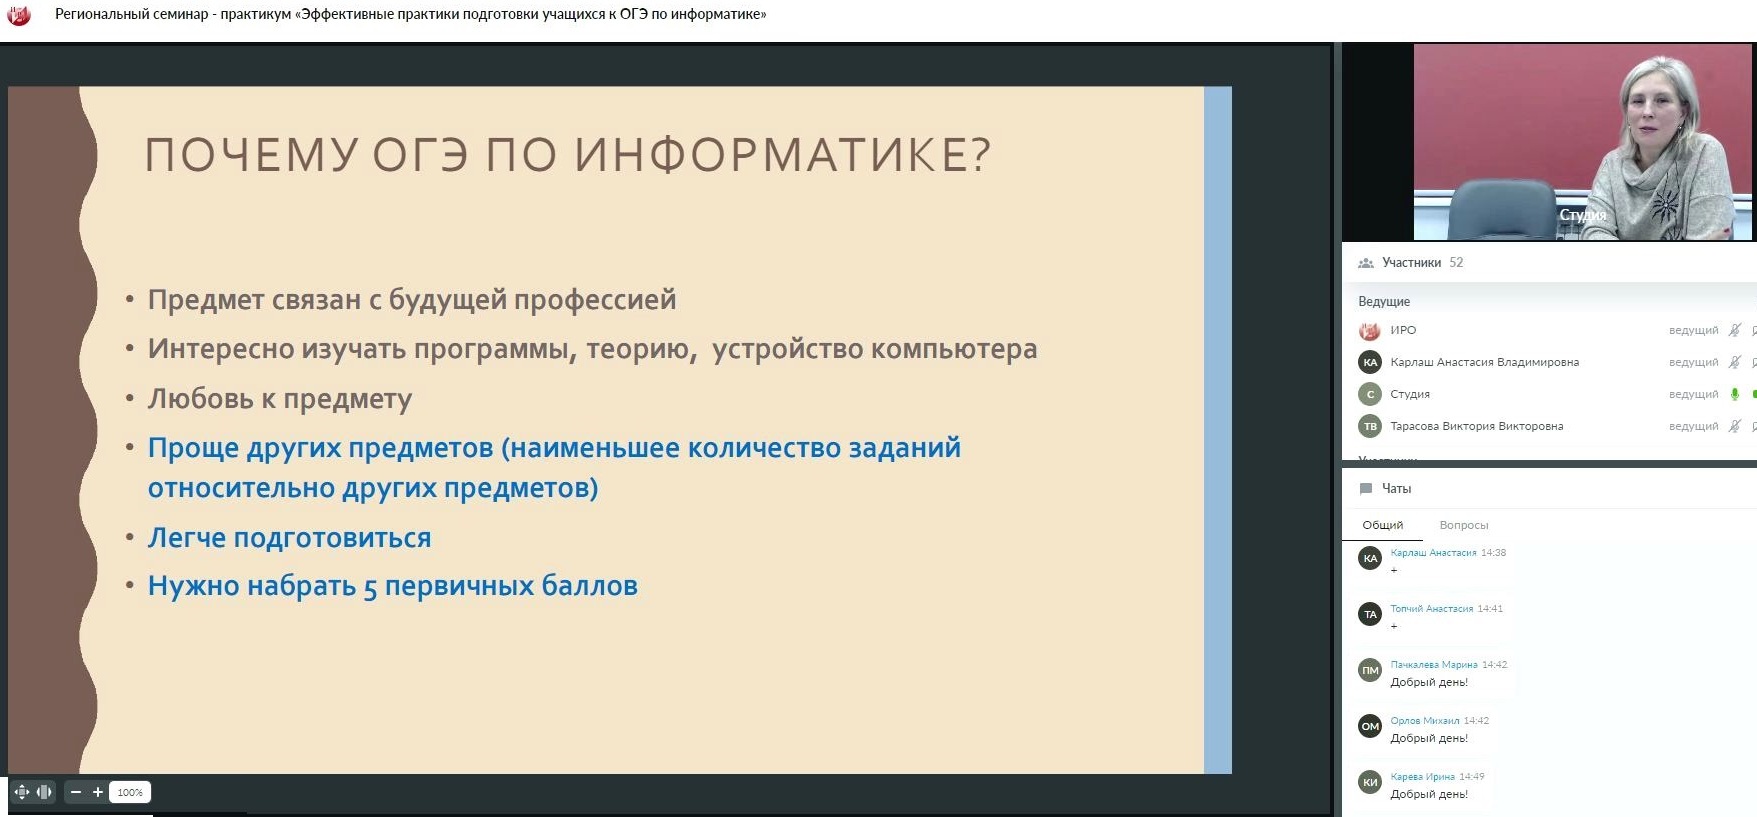Toggle ИРО's muted microphone icon
The height and width of the screenshot is (817, 1757).
click(1735, 330)
